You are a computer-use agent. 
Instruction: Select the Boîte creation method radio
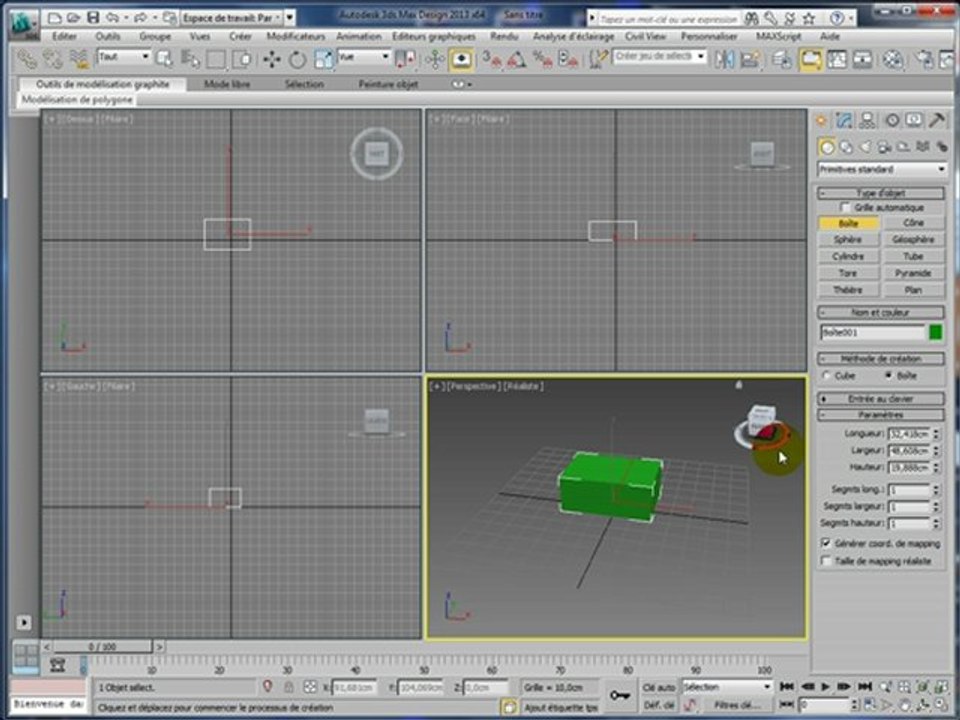coord(888,375)
